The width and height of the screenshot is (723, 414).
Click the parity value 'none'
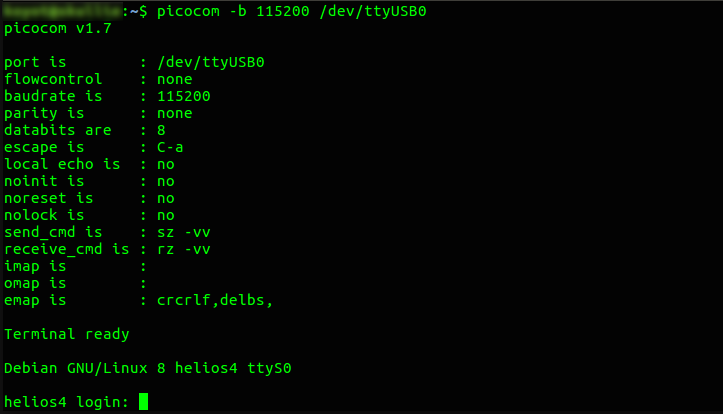coord(174,114)
